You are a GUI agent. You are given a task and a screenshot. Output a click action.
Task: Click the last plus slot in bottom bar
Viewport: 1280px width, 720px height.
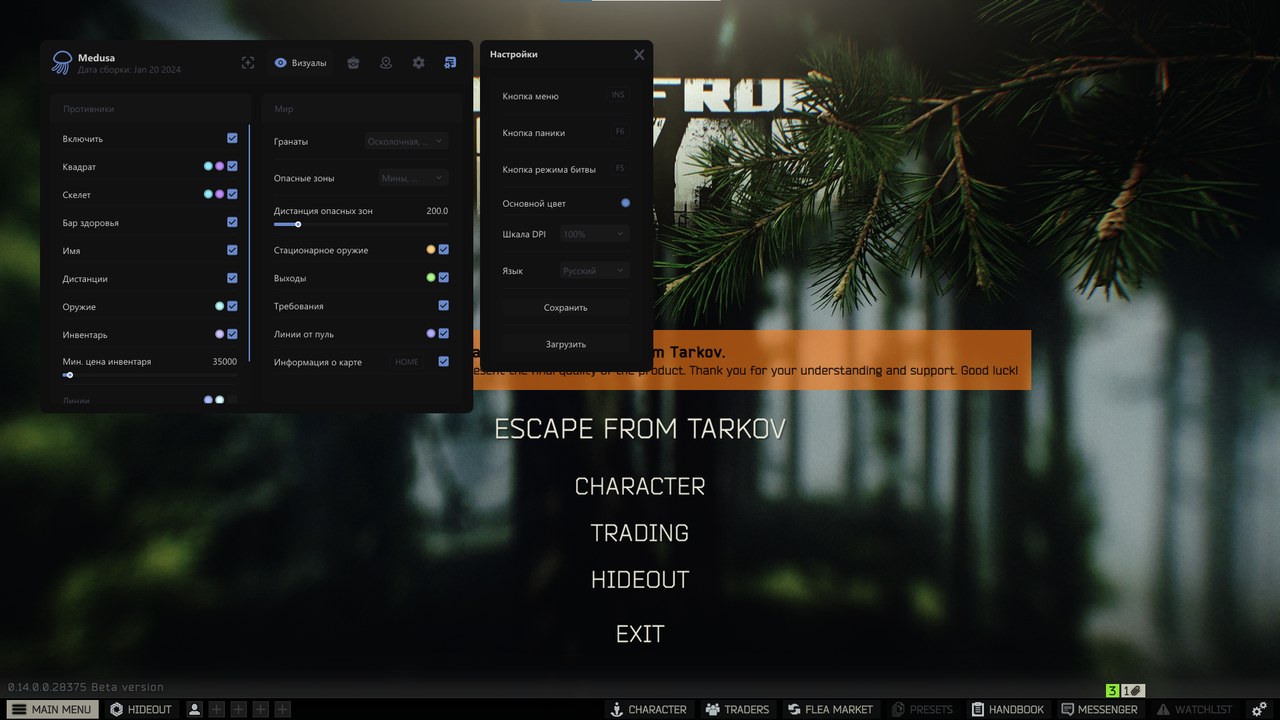coord(282,709)
